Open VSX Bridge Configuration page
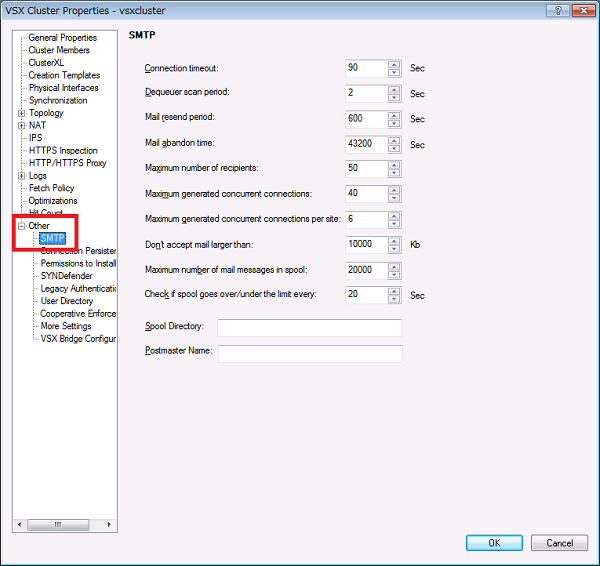 click(78, 339)
